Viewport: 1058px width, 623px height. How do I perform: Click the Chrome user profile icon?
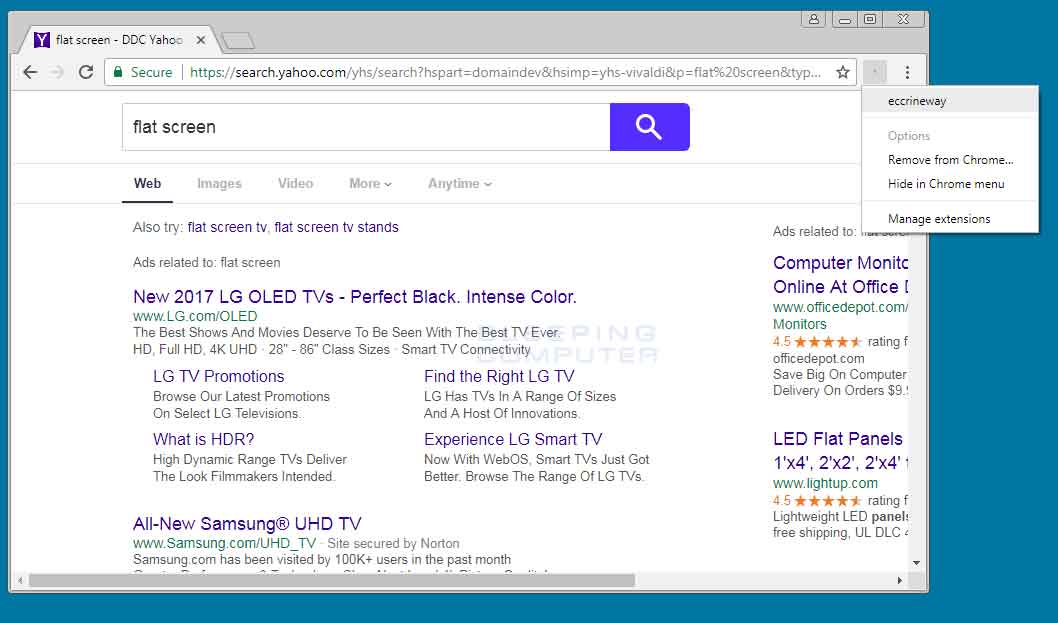(x=814, y=19)
